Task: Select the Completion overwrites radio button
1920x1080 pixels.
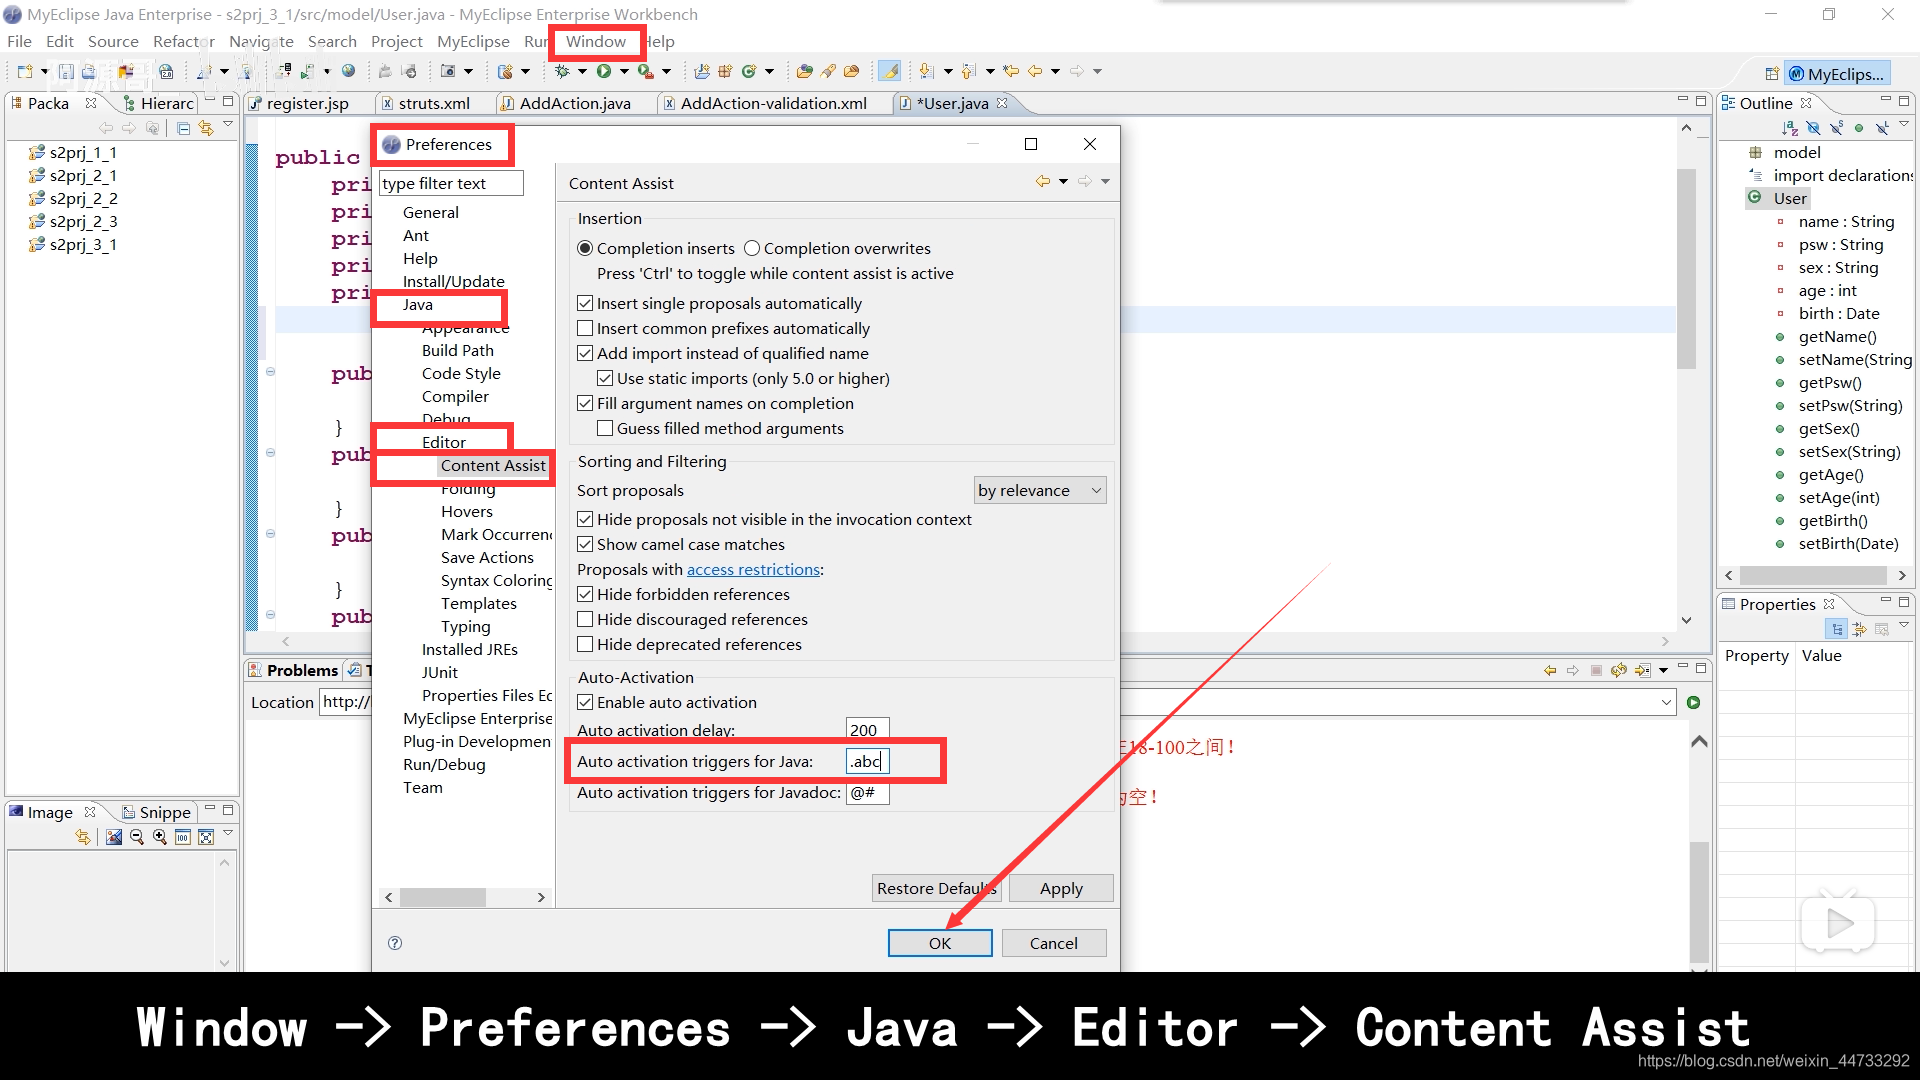Action: coord(752,249)
